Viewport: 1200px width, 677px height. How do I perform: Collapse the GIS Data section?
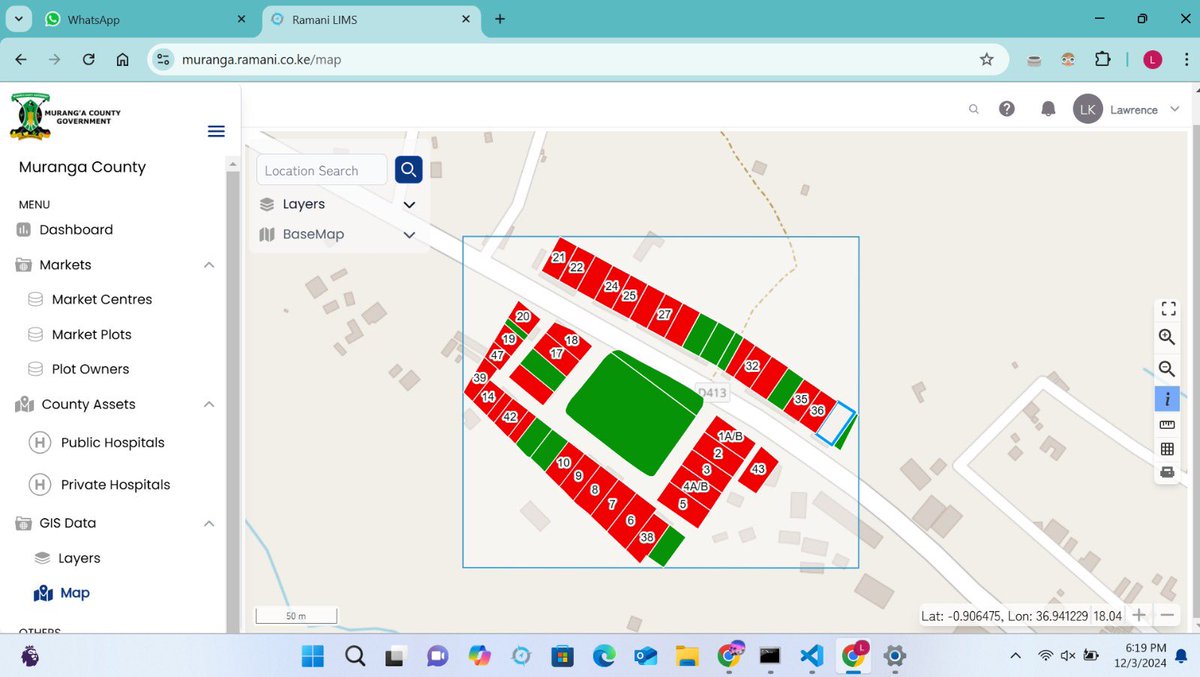[x=209, y=523]
